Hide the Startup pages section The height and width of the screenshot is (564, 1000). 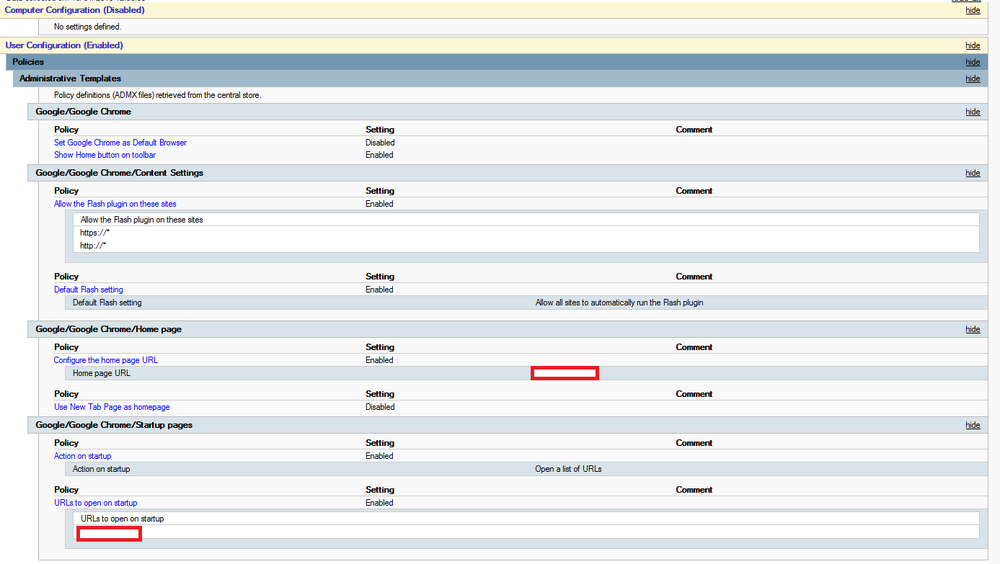973,425
